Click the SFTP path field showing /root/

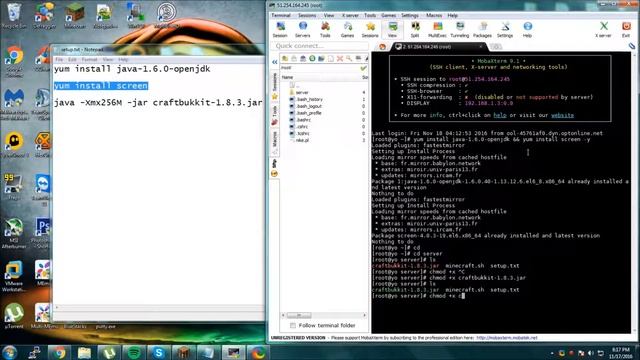319,68
